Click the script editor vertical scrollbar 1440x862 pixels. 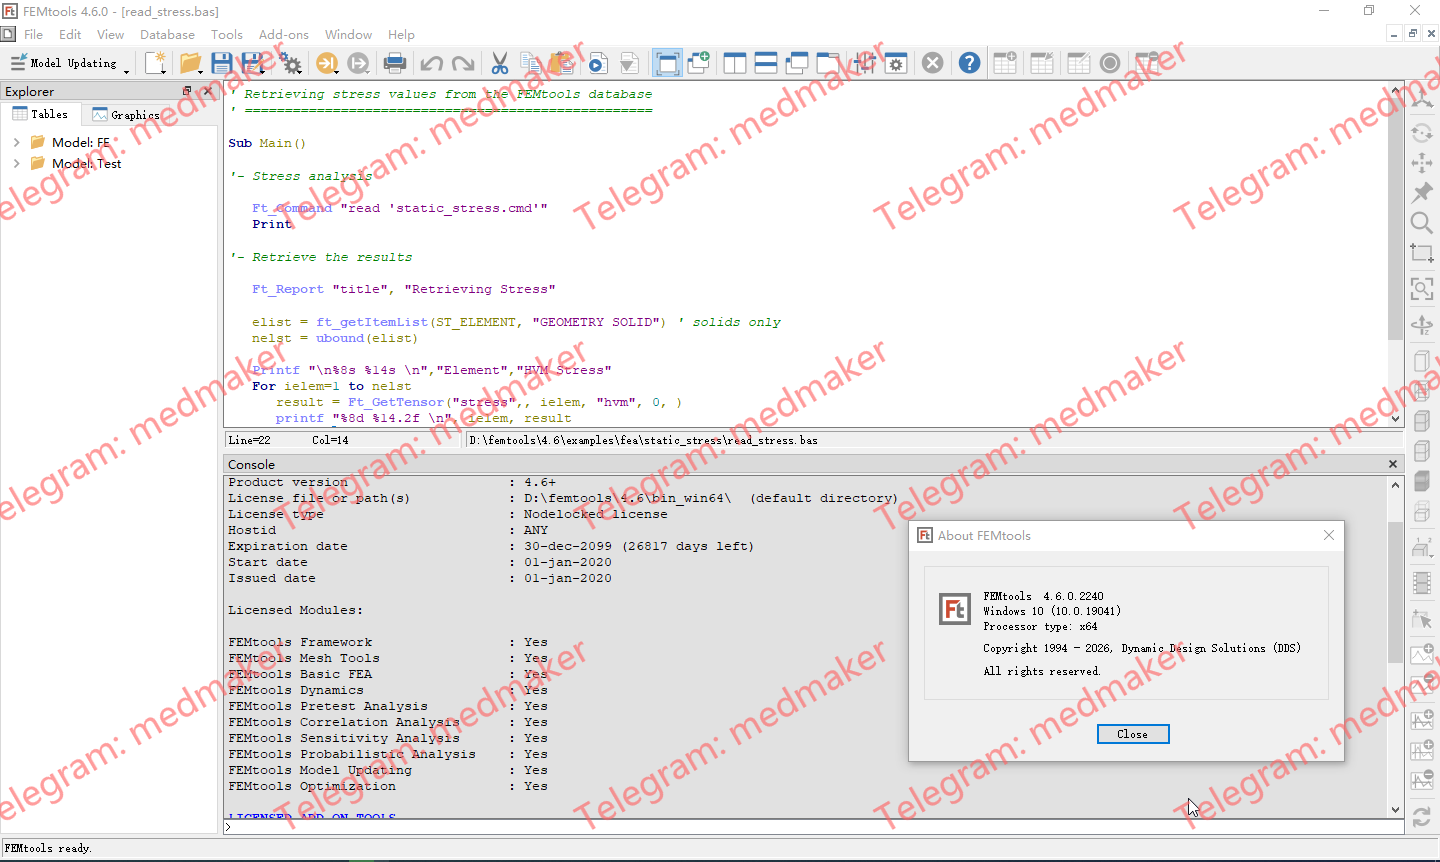(x=1396, y=256)
